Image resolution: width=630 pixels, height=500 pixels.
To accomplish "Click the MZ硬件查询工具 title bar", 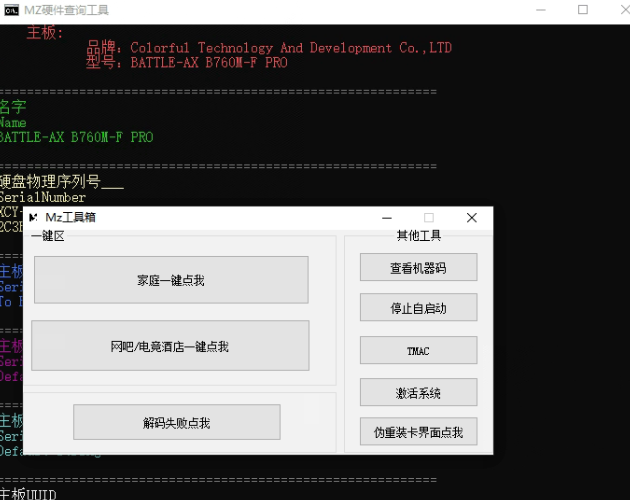I will tap(300, 10).
